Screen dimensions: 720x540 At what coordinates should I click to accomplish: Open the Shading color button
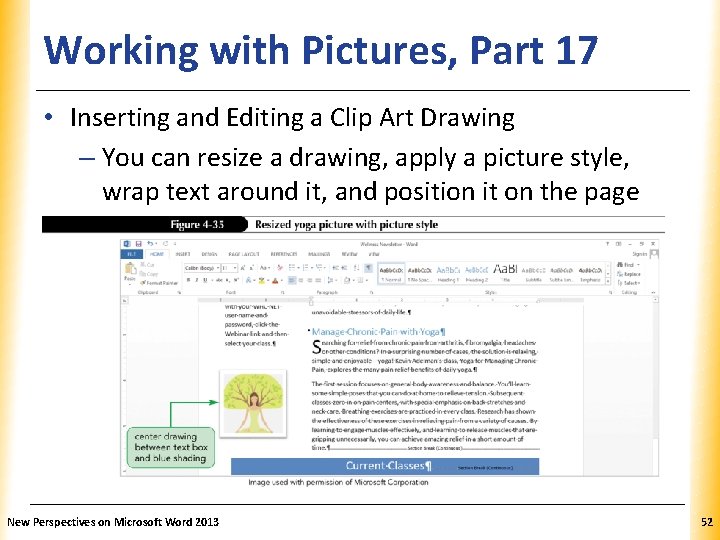click(347, 280)
